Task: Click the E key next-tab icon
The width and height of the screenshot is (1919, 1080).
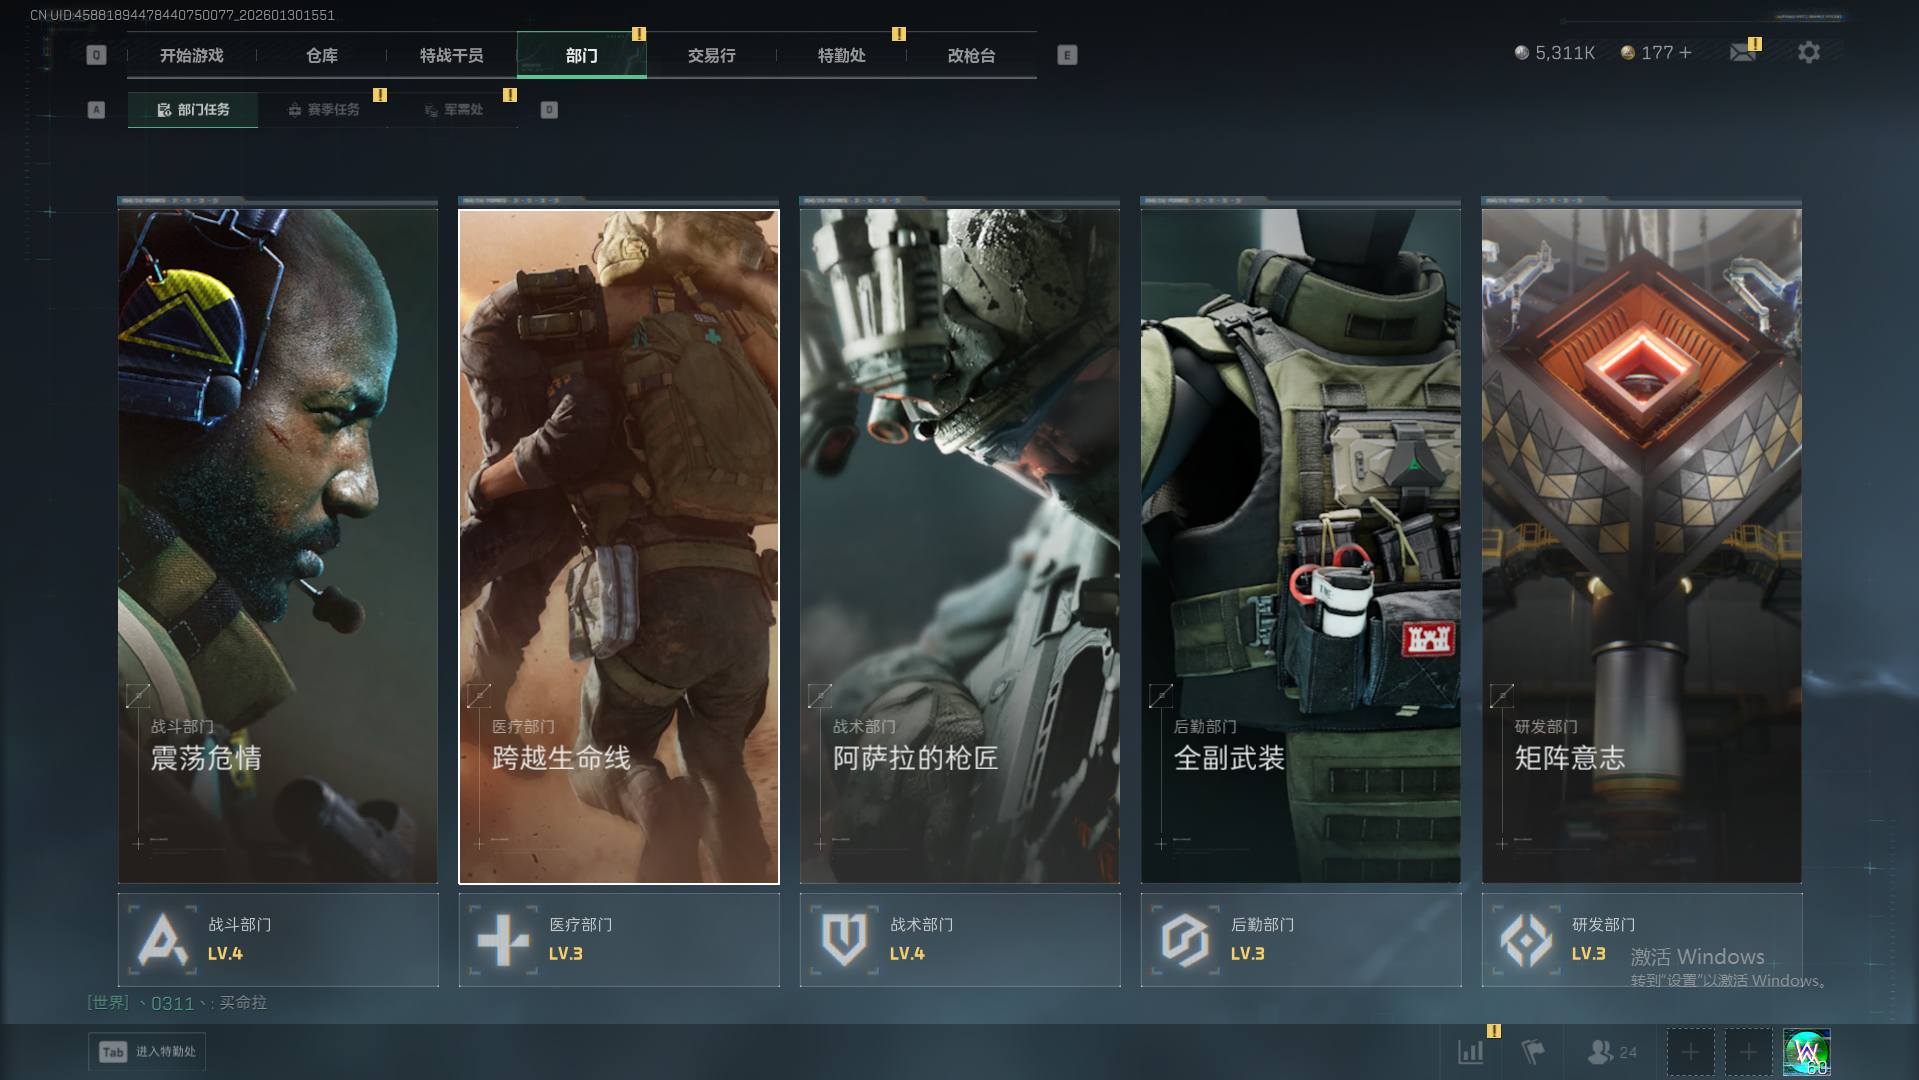Action: [1067, 55]
